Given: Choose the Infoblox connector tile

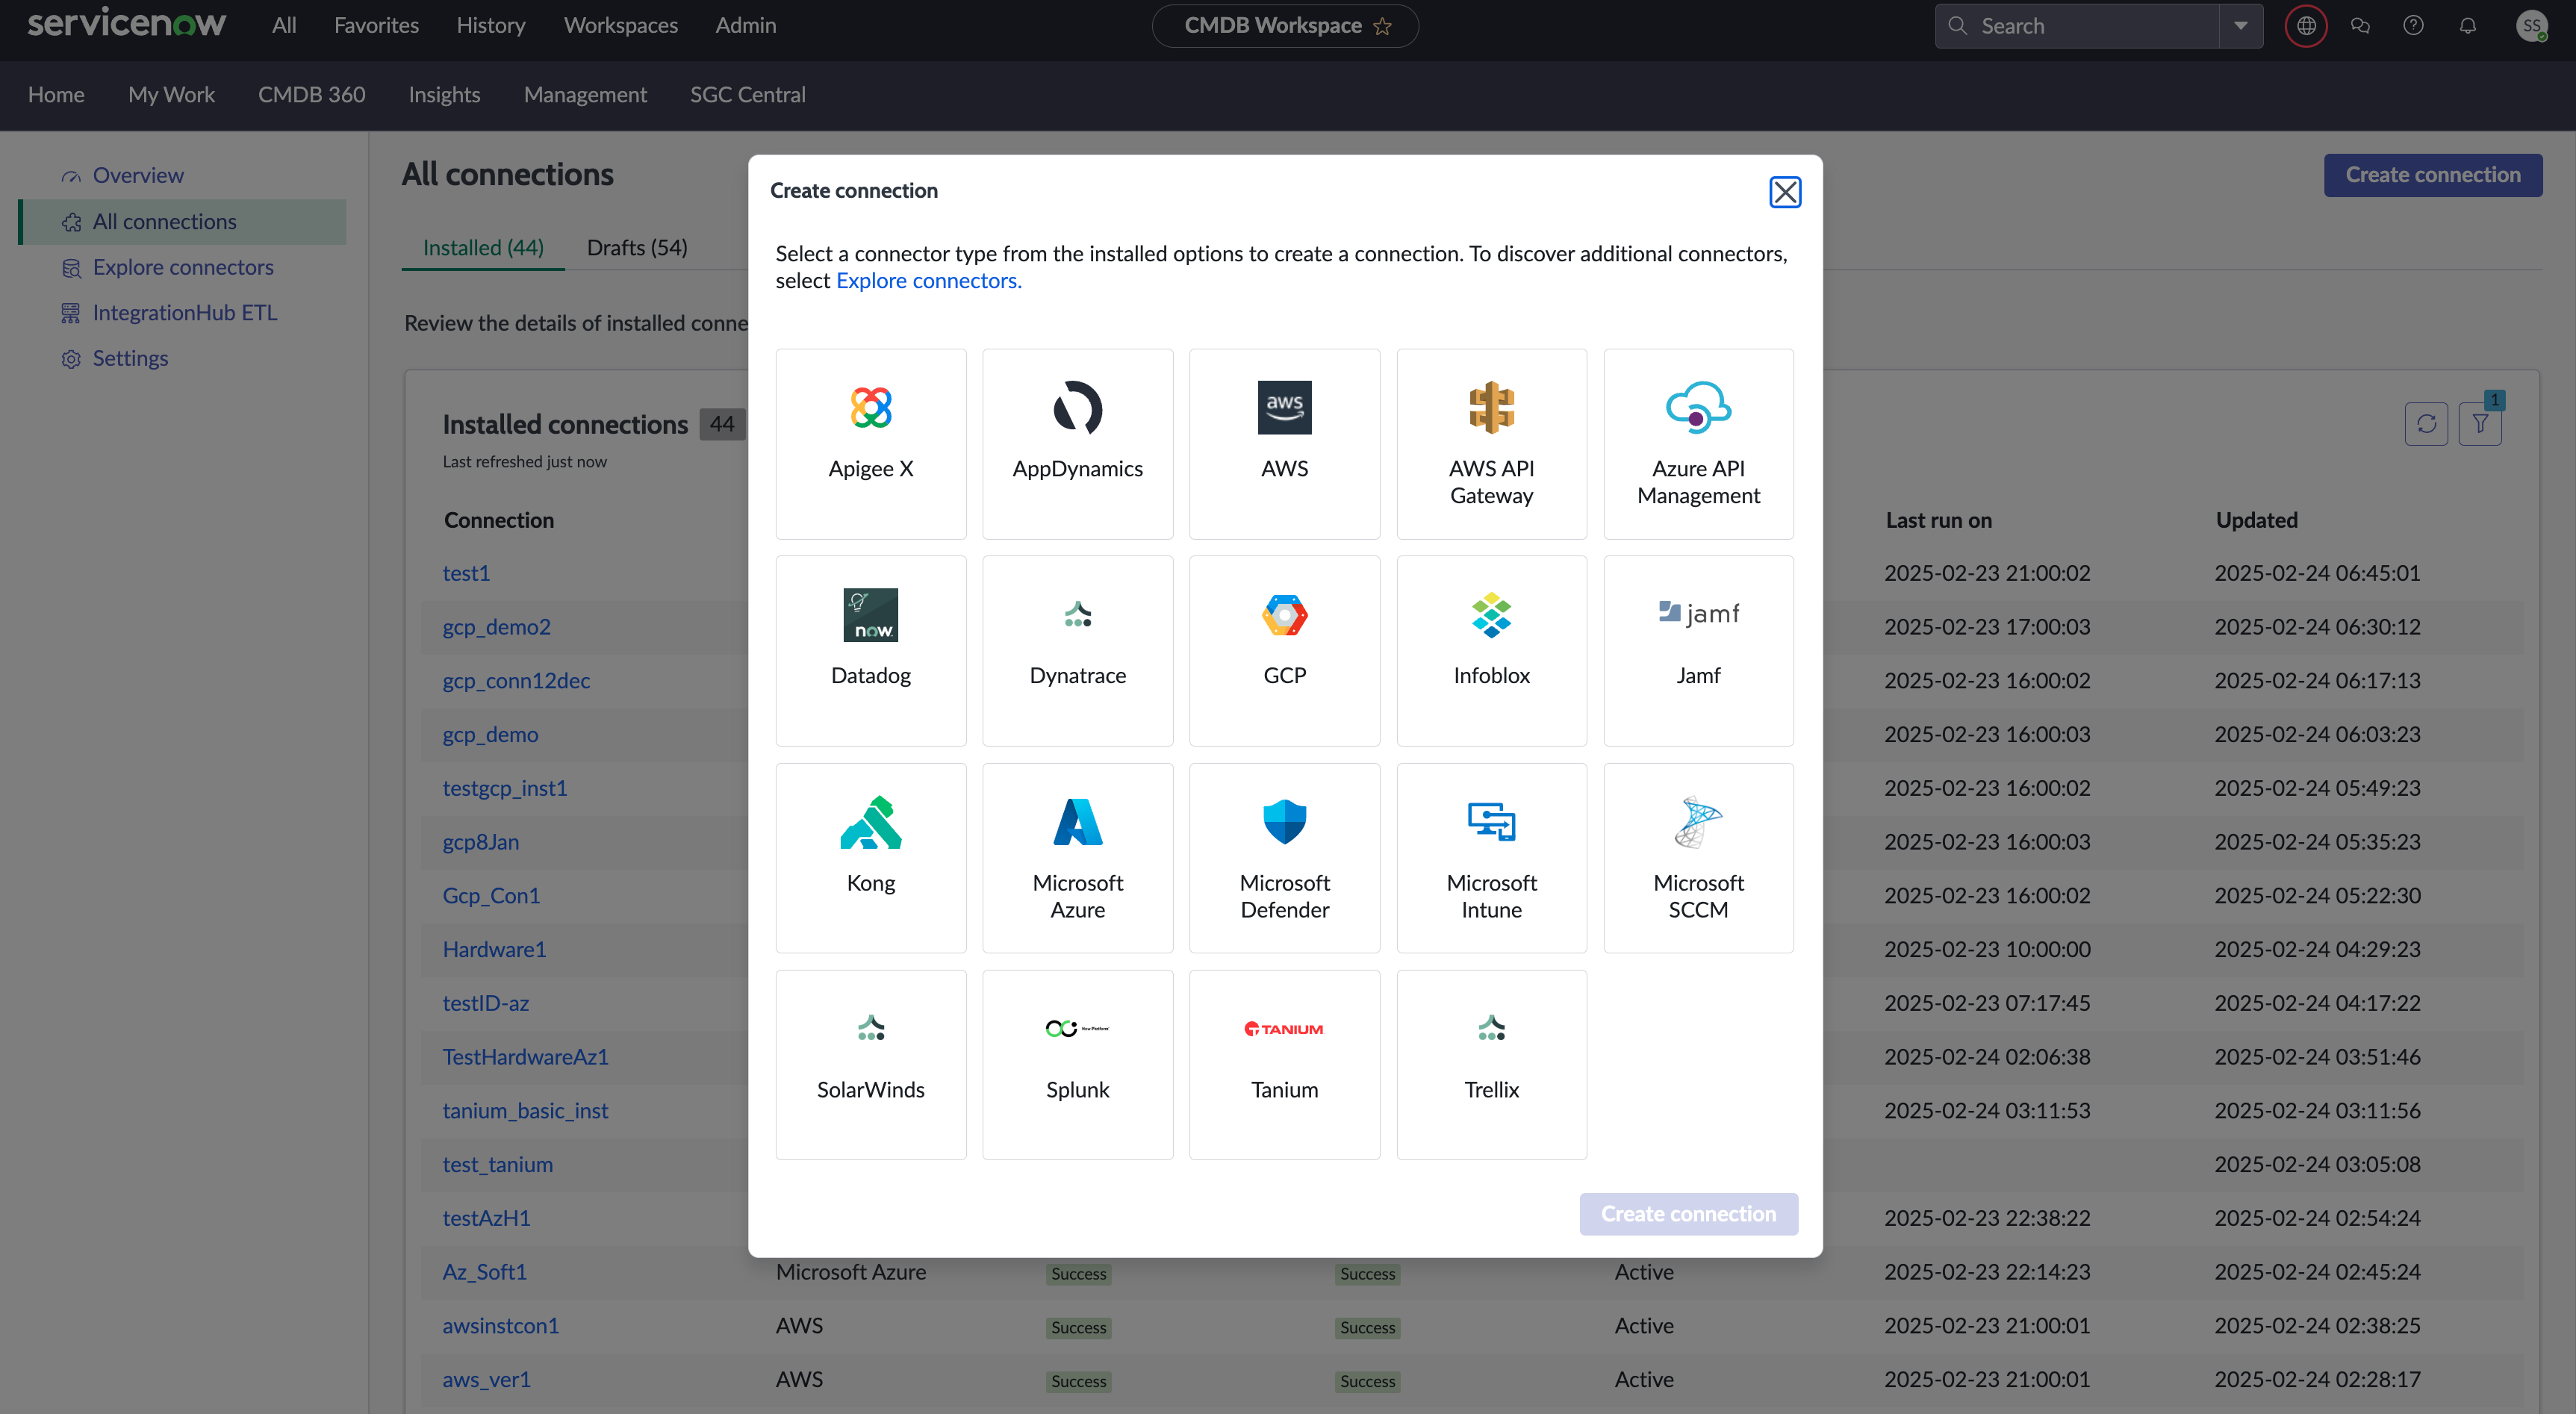Looking at the screenshot, I should point(1491,650).
